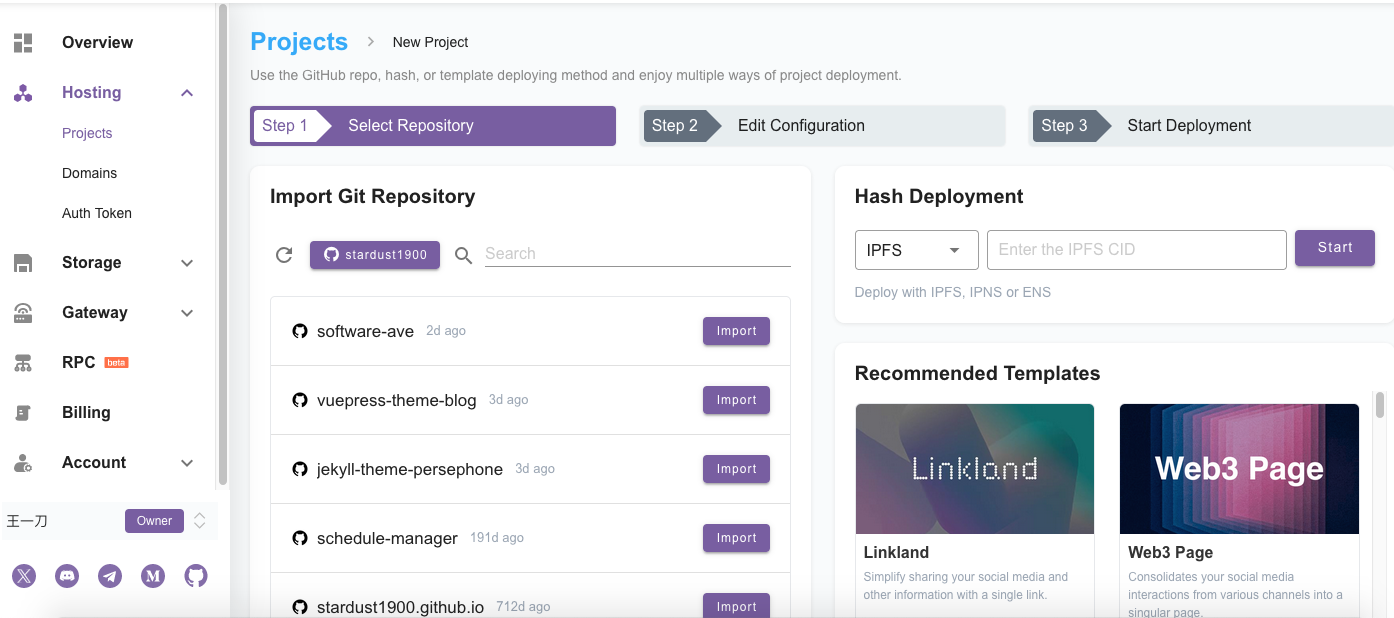Collapse the Hosting menu section
The image size is (1394, 618).
click(186, 93)
